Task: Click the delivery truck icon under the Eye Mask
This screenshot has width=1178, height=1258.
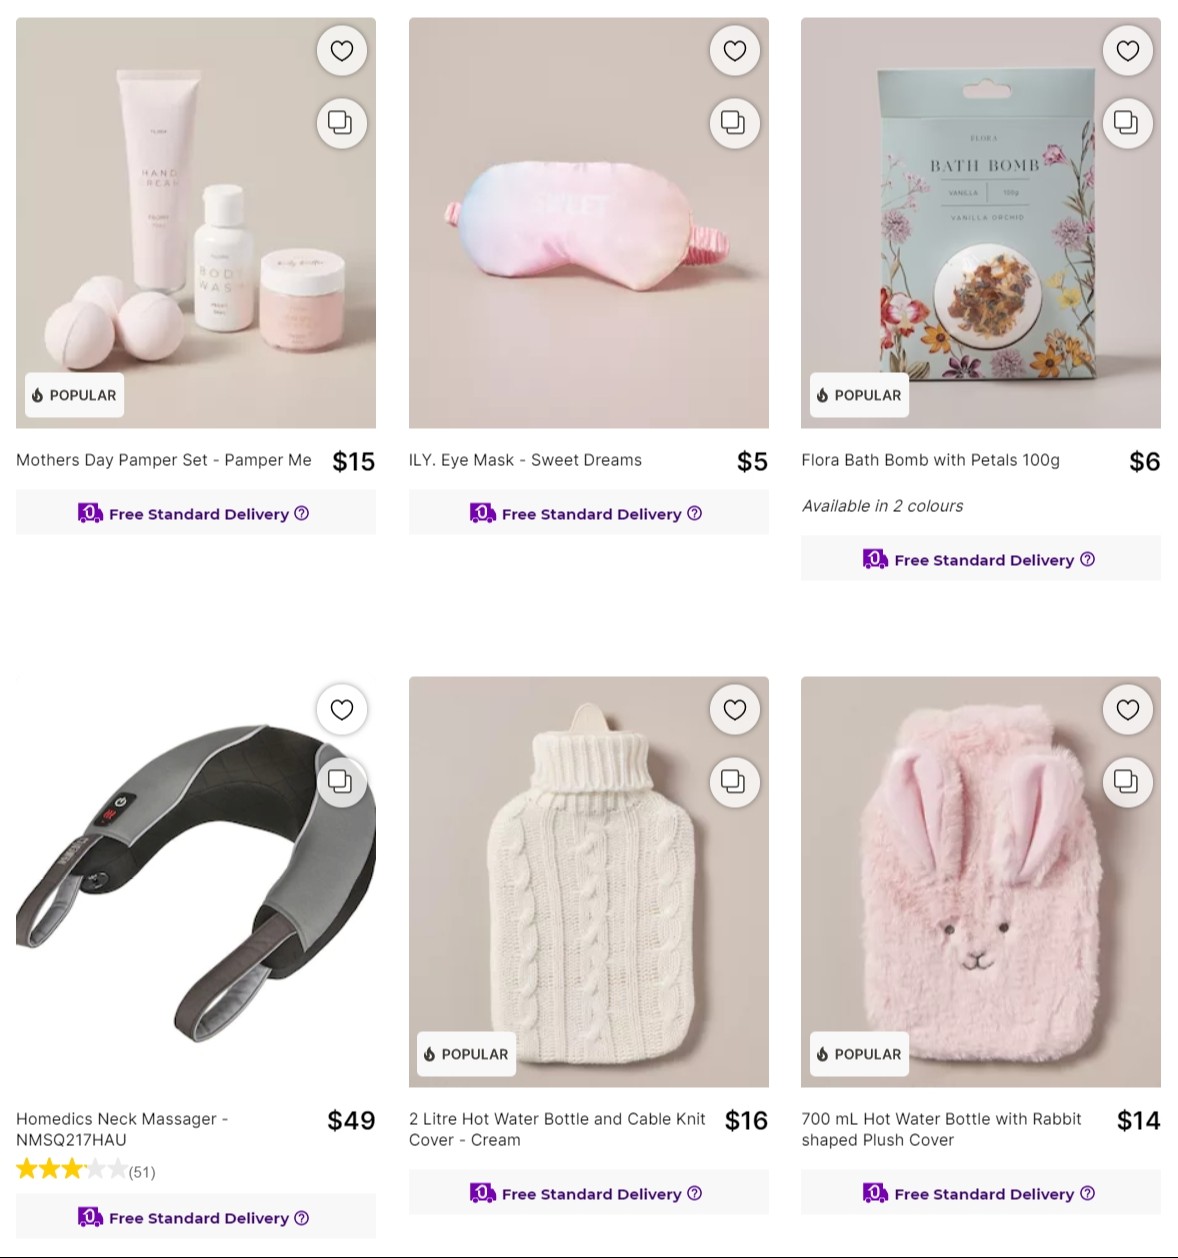Action: [x=483, y=513]
